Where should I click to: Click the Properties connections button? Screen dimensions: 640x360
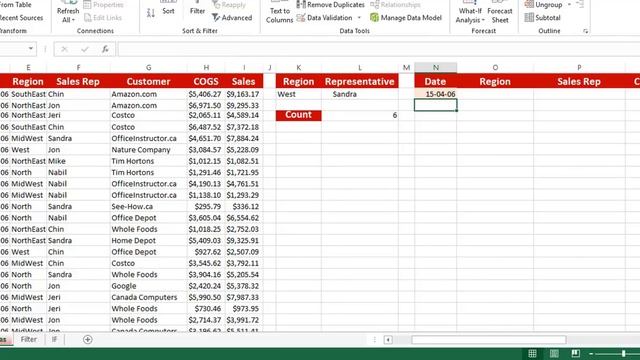point(104,5)
